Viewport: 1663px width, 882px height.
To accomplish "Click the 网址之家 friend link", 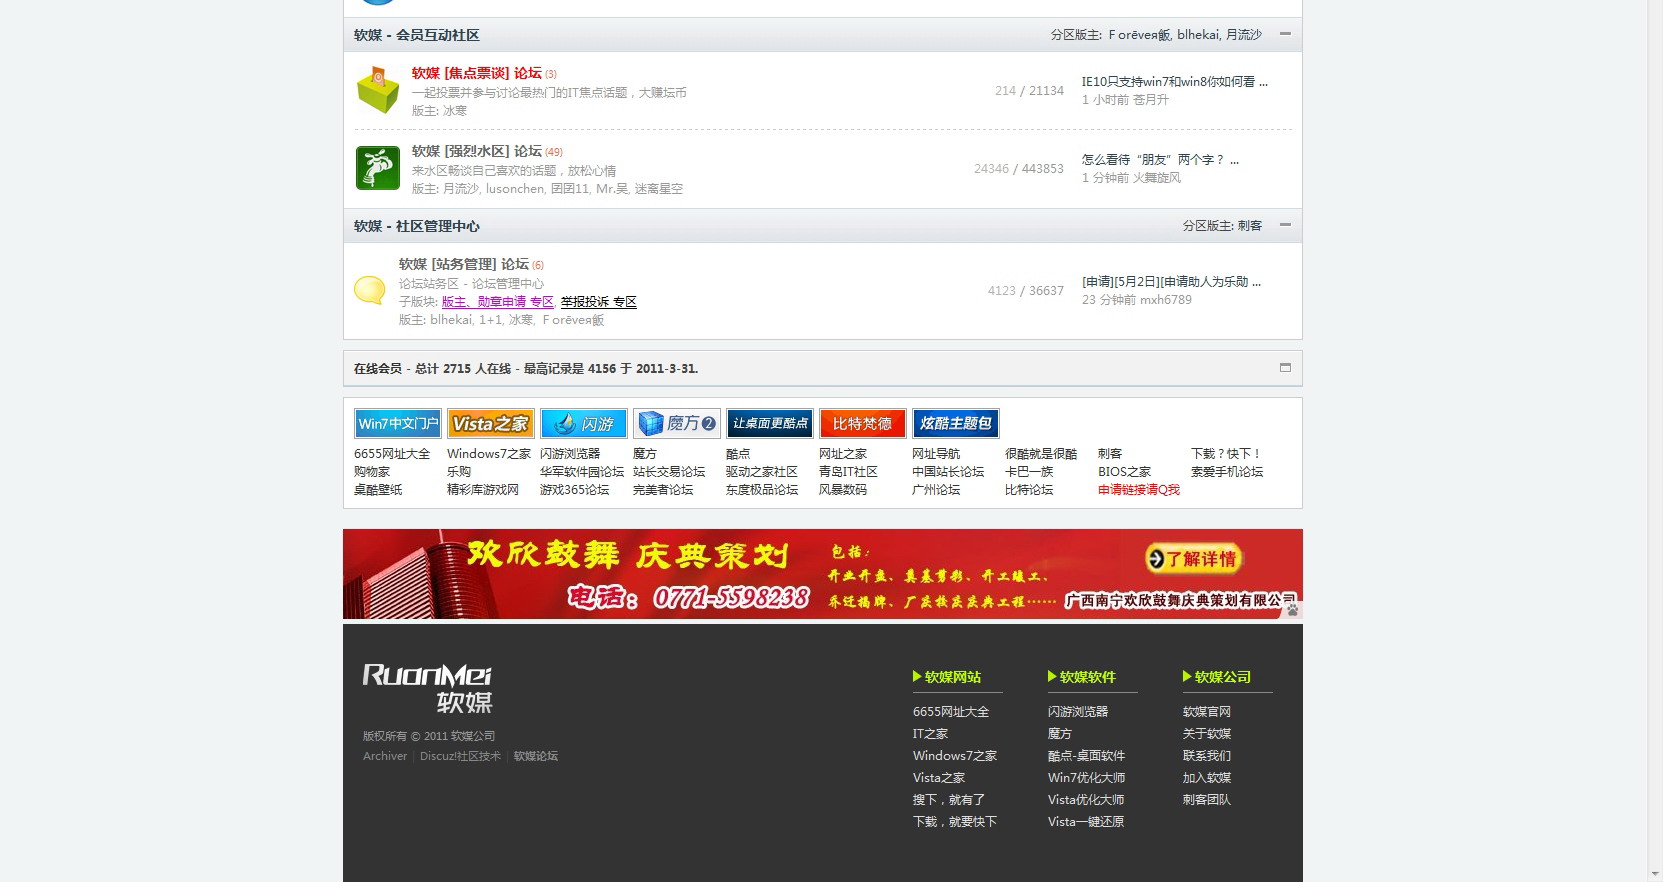I will coord(843,454).
